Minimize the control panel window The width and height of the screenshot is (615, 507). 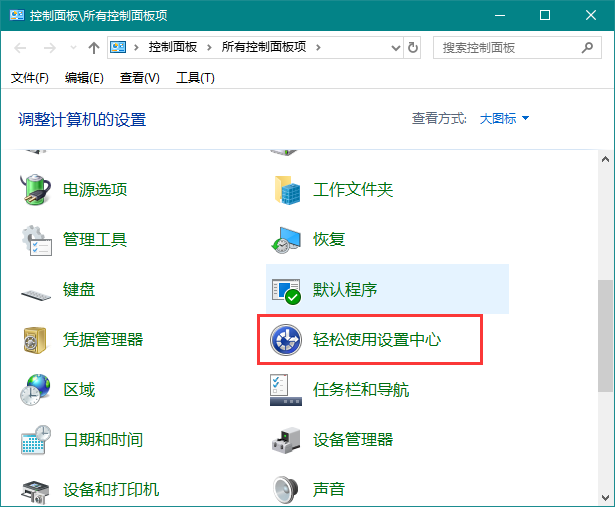click(x=500, y=15)
